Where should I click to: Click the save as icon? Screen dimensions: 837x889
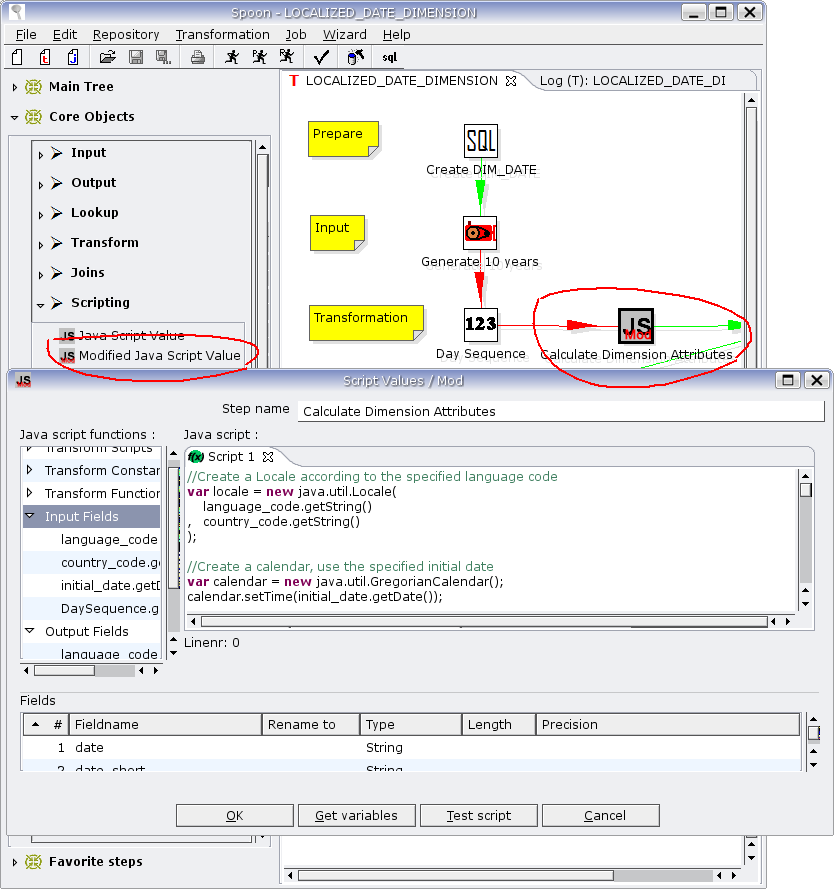[163, 57]
